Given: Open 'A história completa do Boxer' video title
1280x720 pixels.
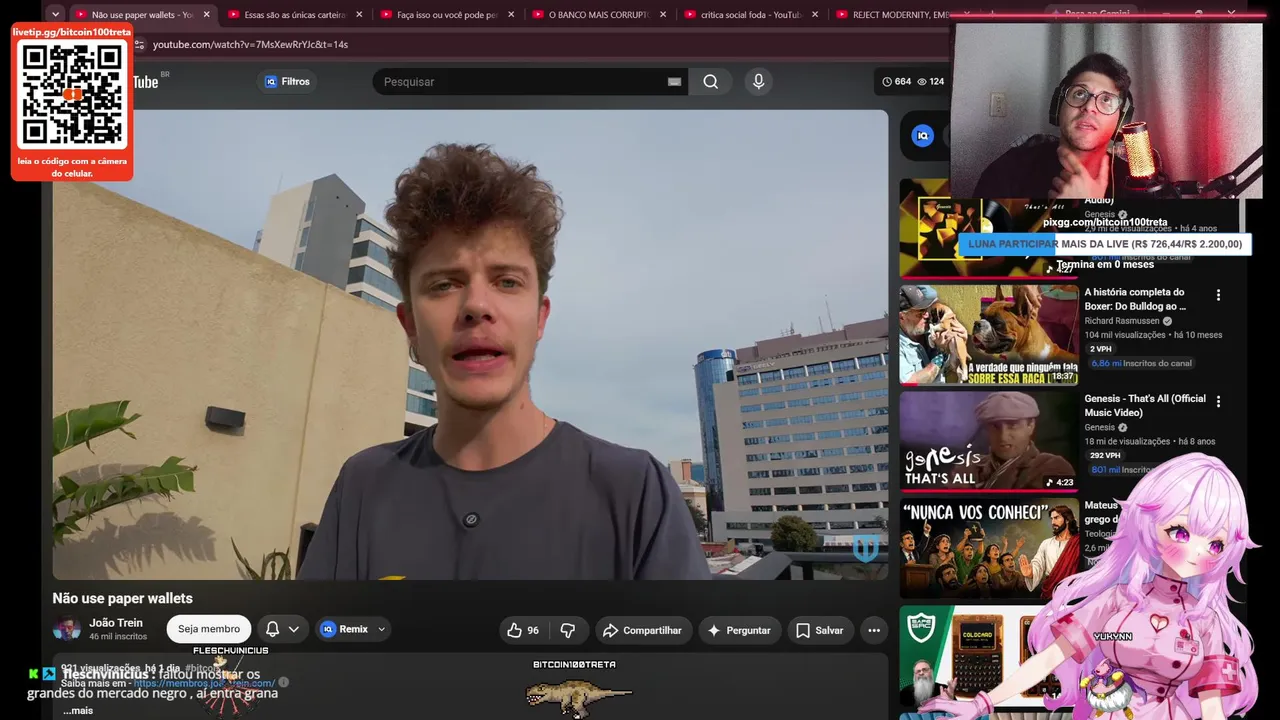Looking at the screenshot, I should tap(1135, 299).
